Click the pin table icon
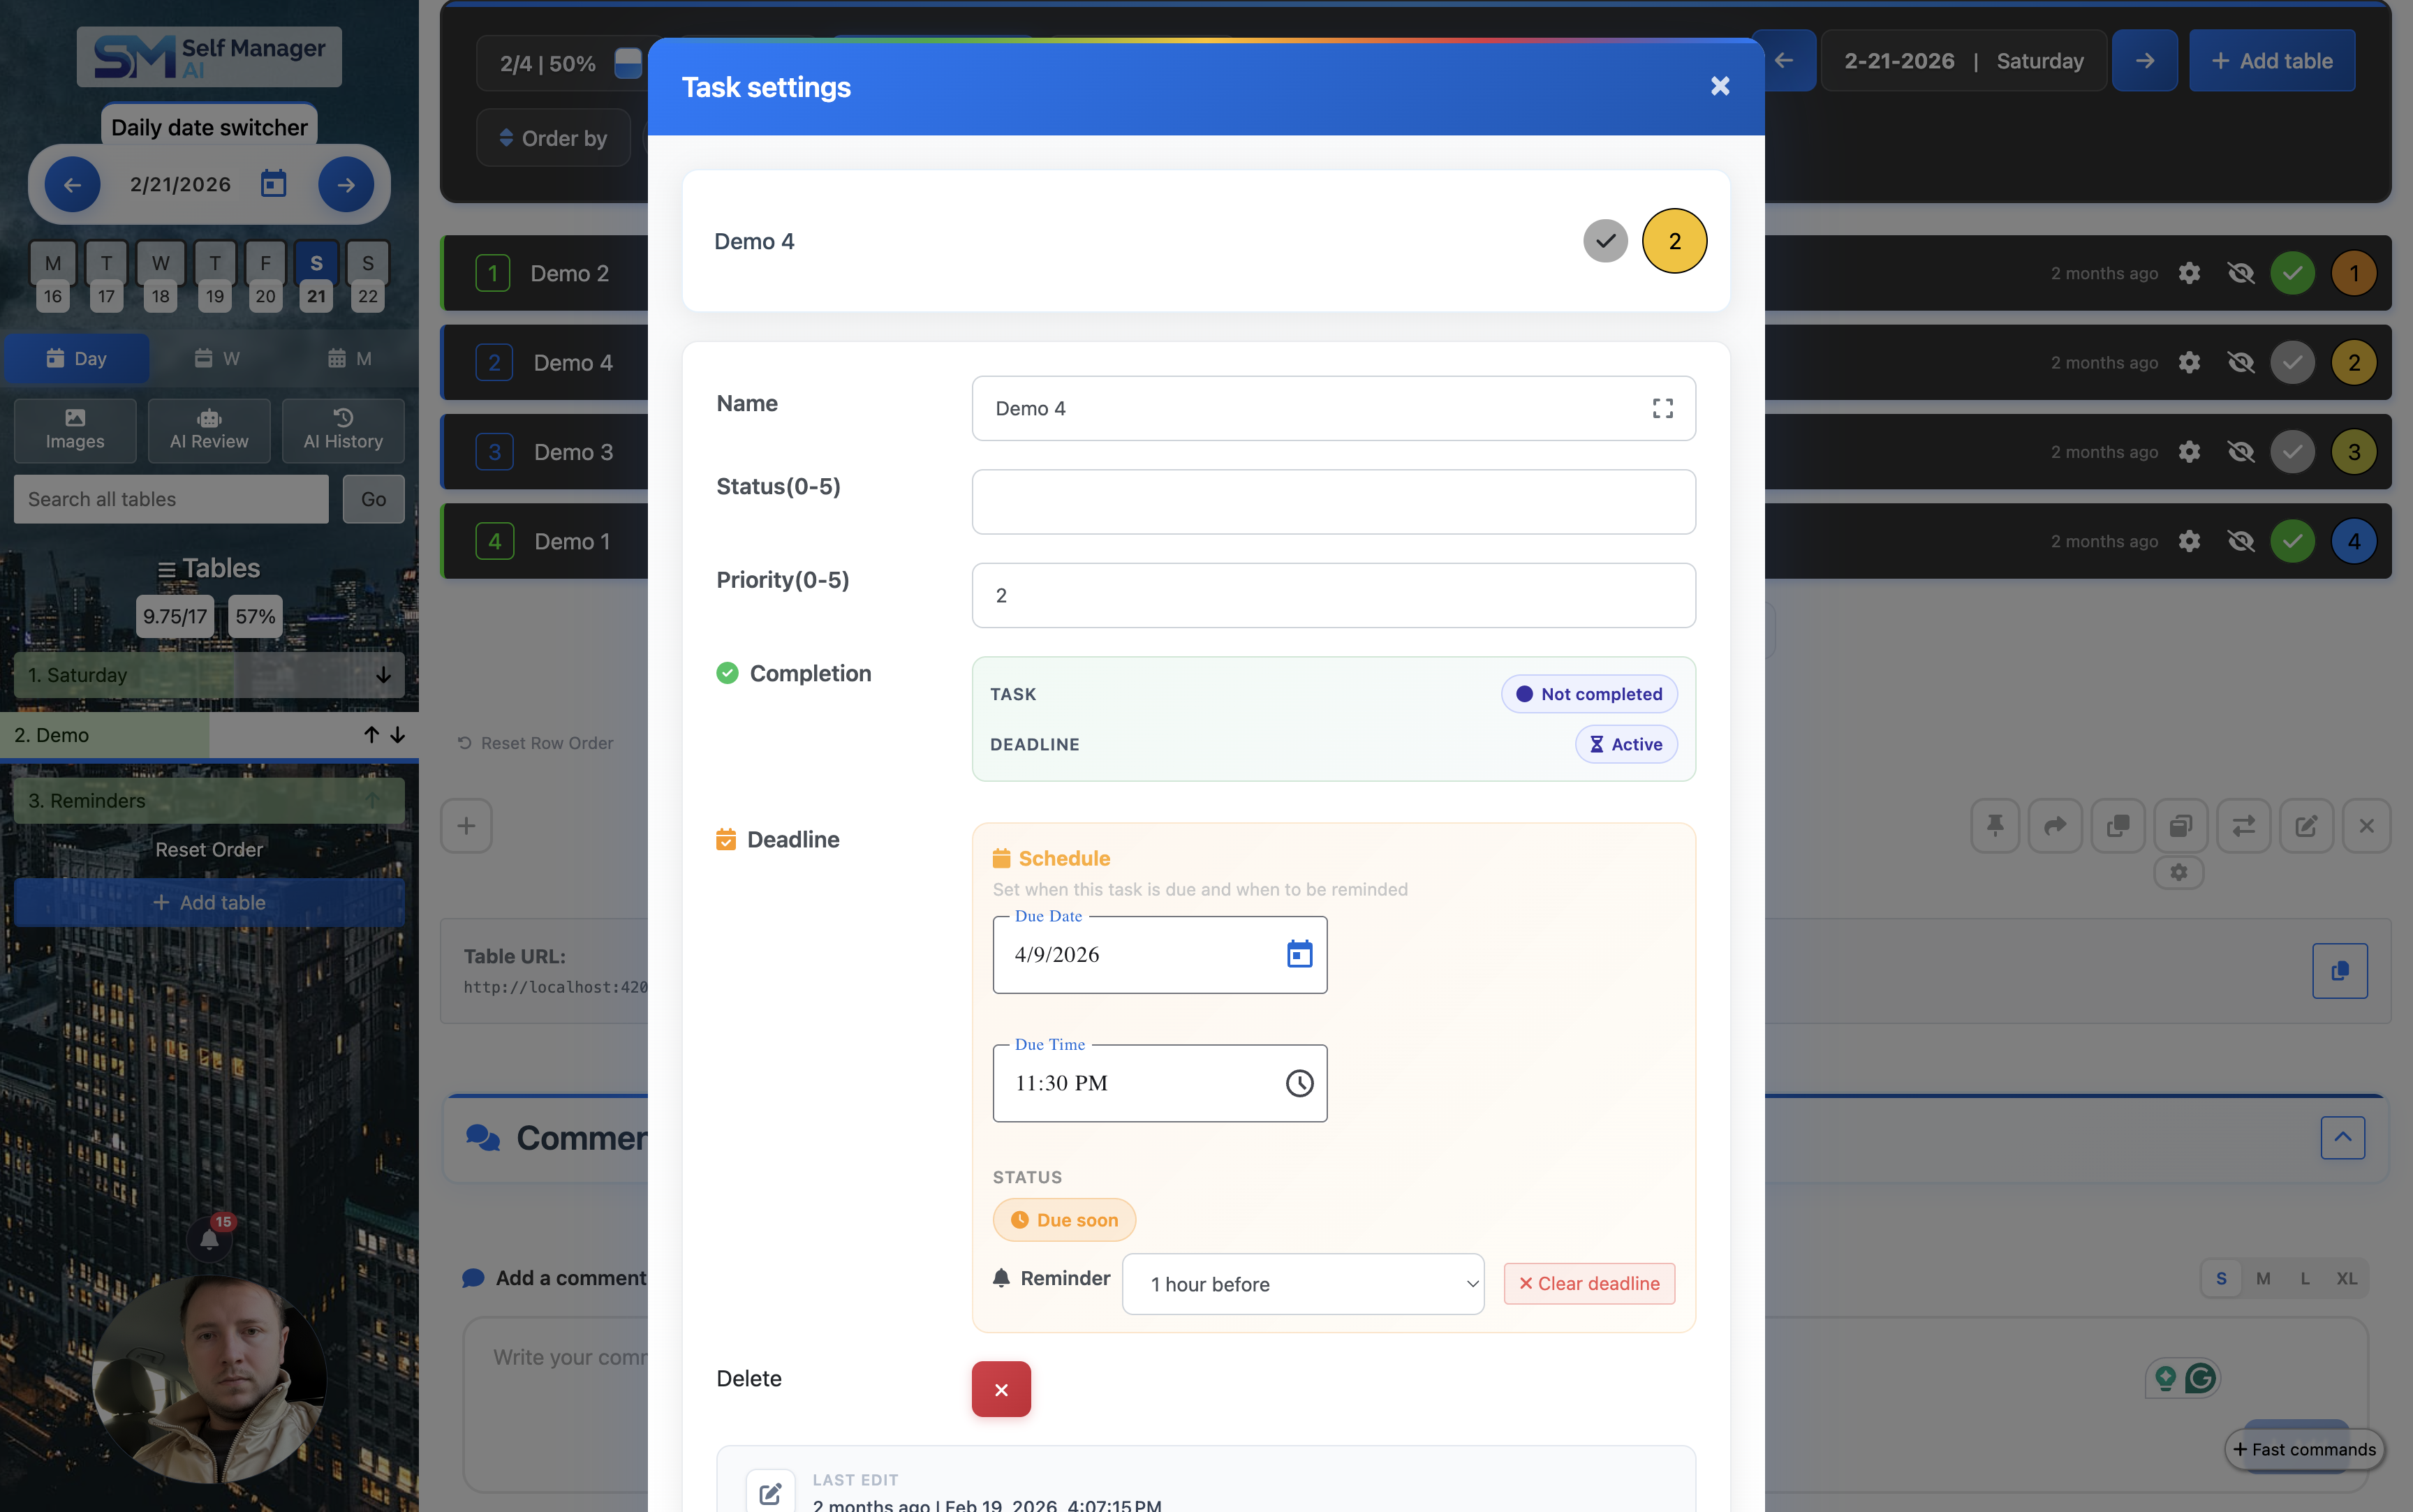The width and height of the screenshot is (2413, 1512). click(1995, 826)
